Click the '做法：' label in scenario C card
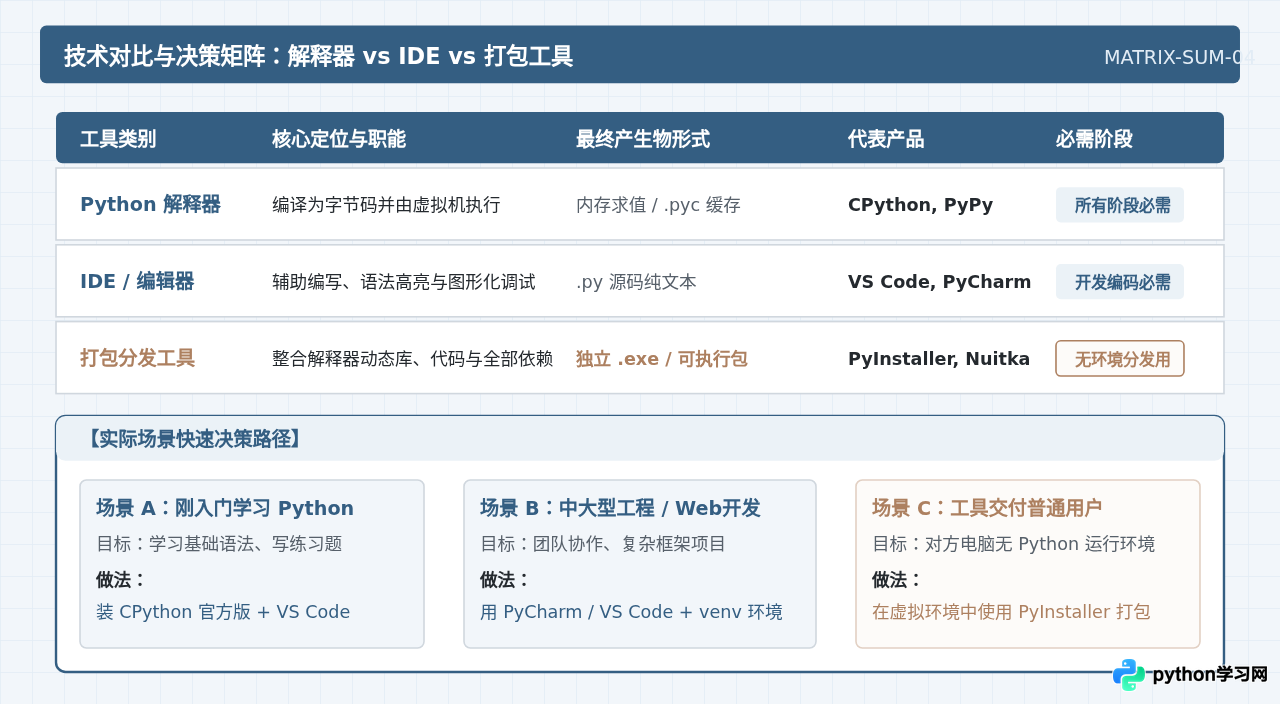 click(897, 580)
